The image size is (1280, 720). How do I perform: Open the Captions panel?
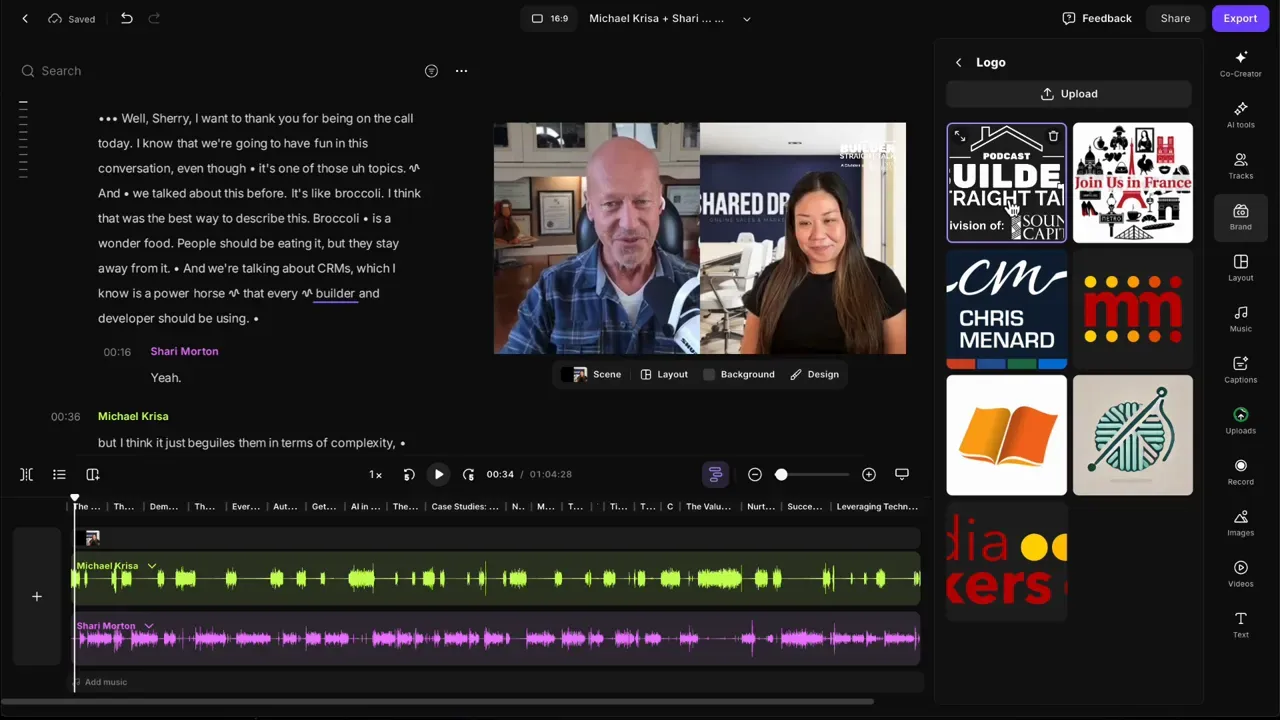(x=1240, y=370)
